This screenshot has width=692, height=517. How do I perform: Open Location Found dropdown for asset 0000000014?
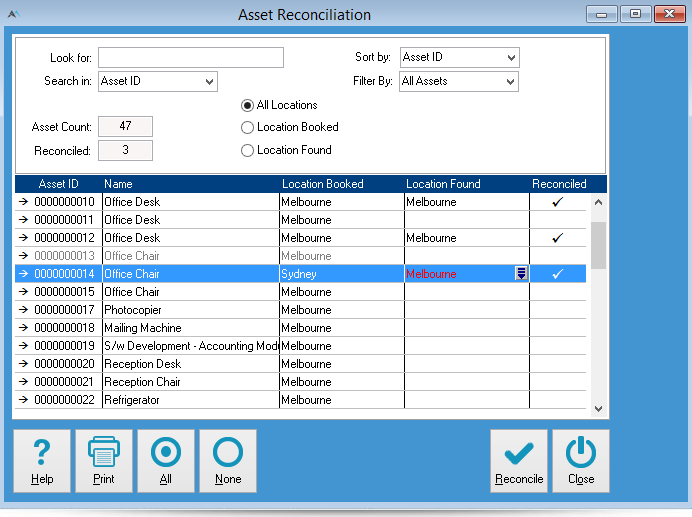521,274
